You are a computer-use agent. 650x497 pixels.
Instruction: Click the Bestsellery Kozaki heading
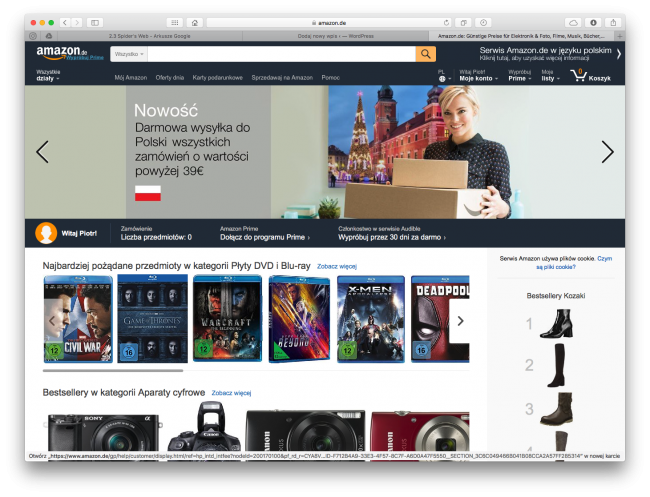(x=555, y=296)
